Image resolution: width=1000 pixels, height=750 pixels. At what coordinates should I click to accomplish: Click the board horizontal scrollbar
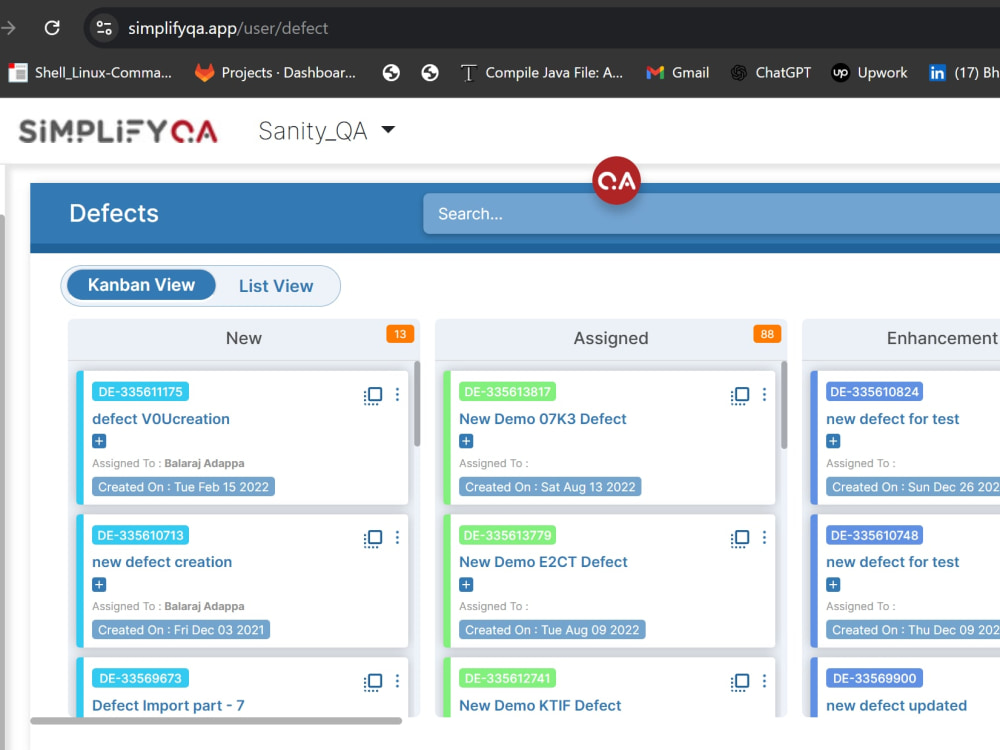pos(216,721)
